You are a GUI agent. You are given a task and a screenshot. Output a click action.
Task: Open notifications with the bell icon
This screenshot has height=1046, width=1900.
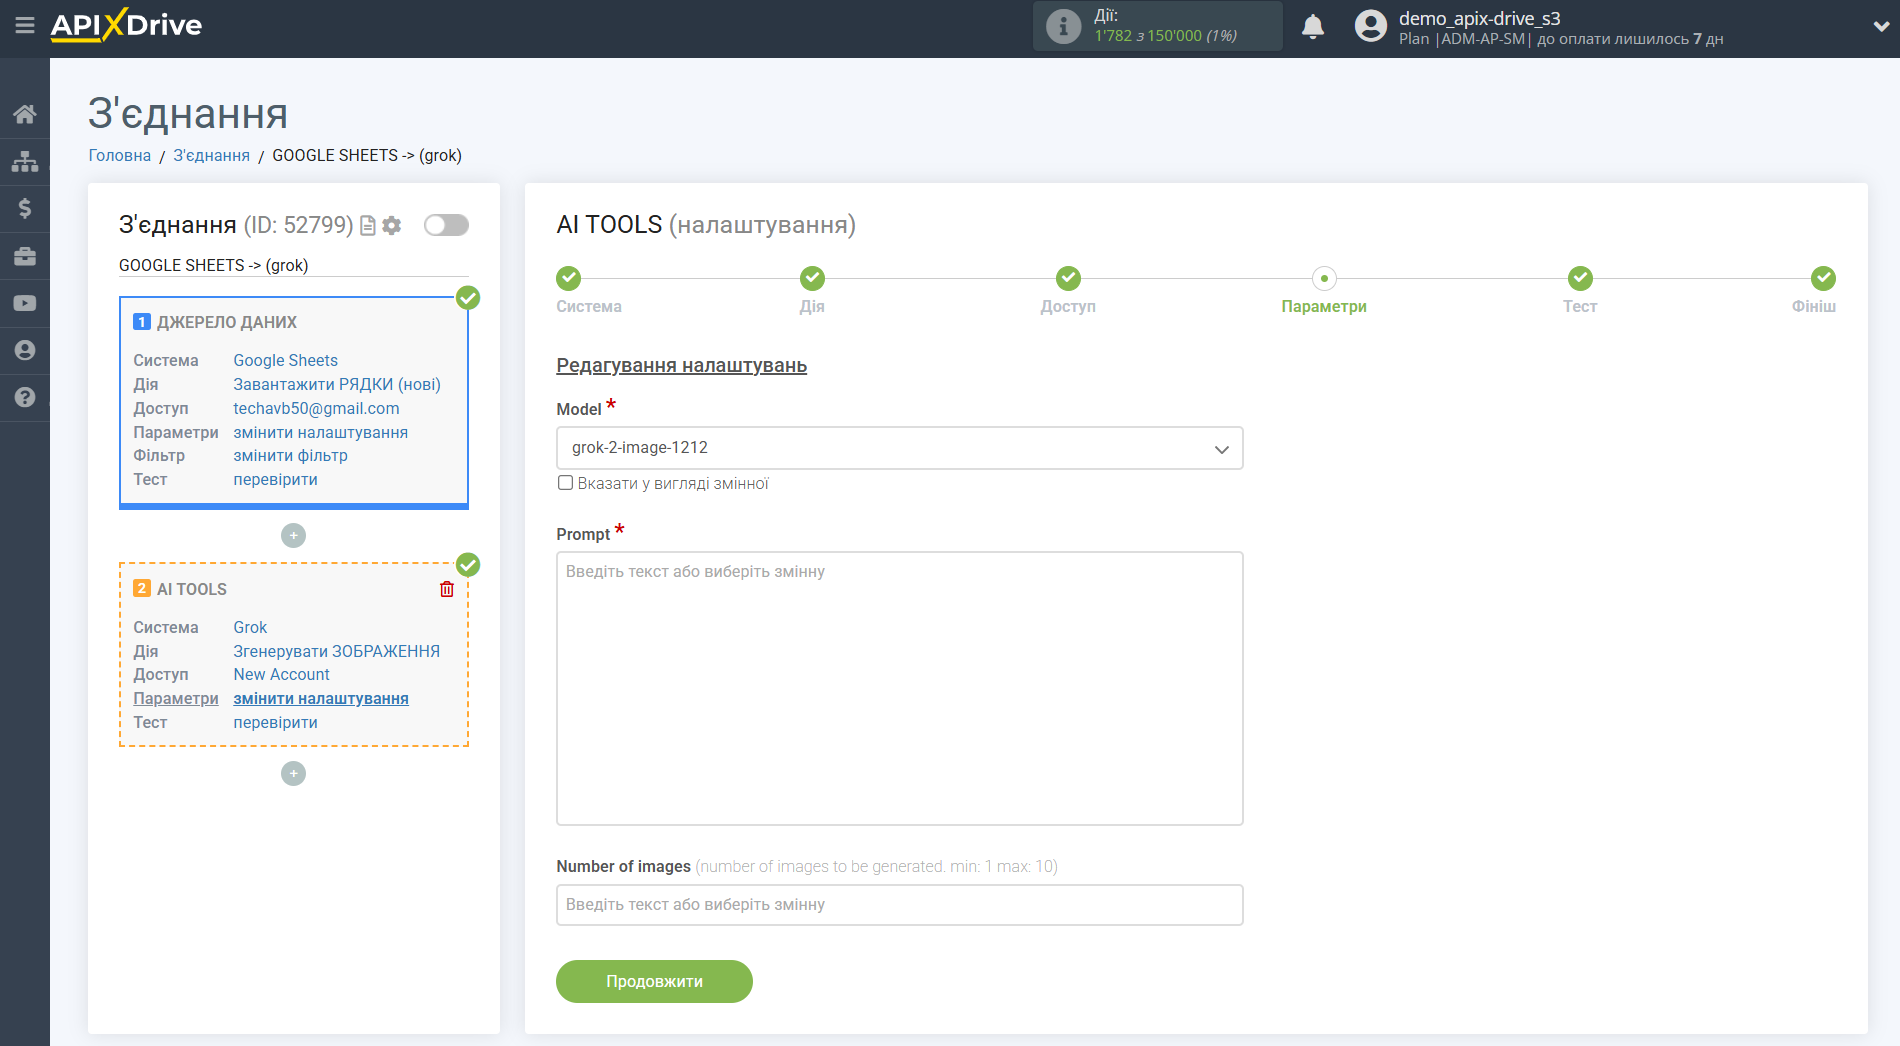1313,26
